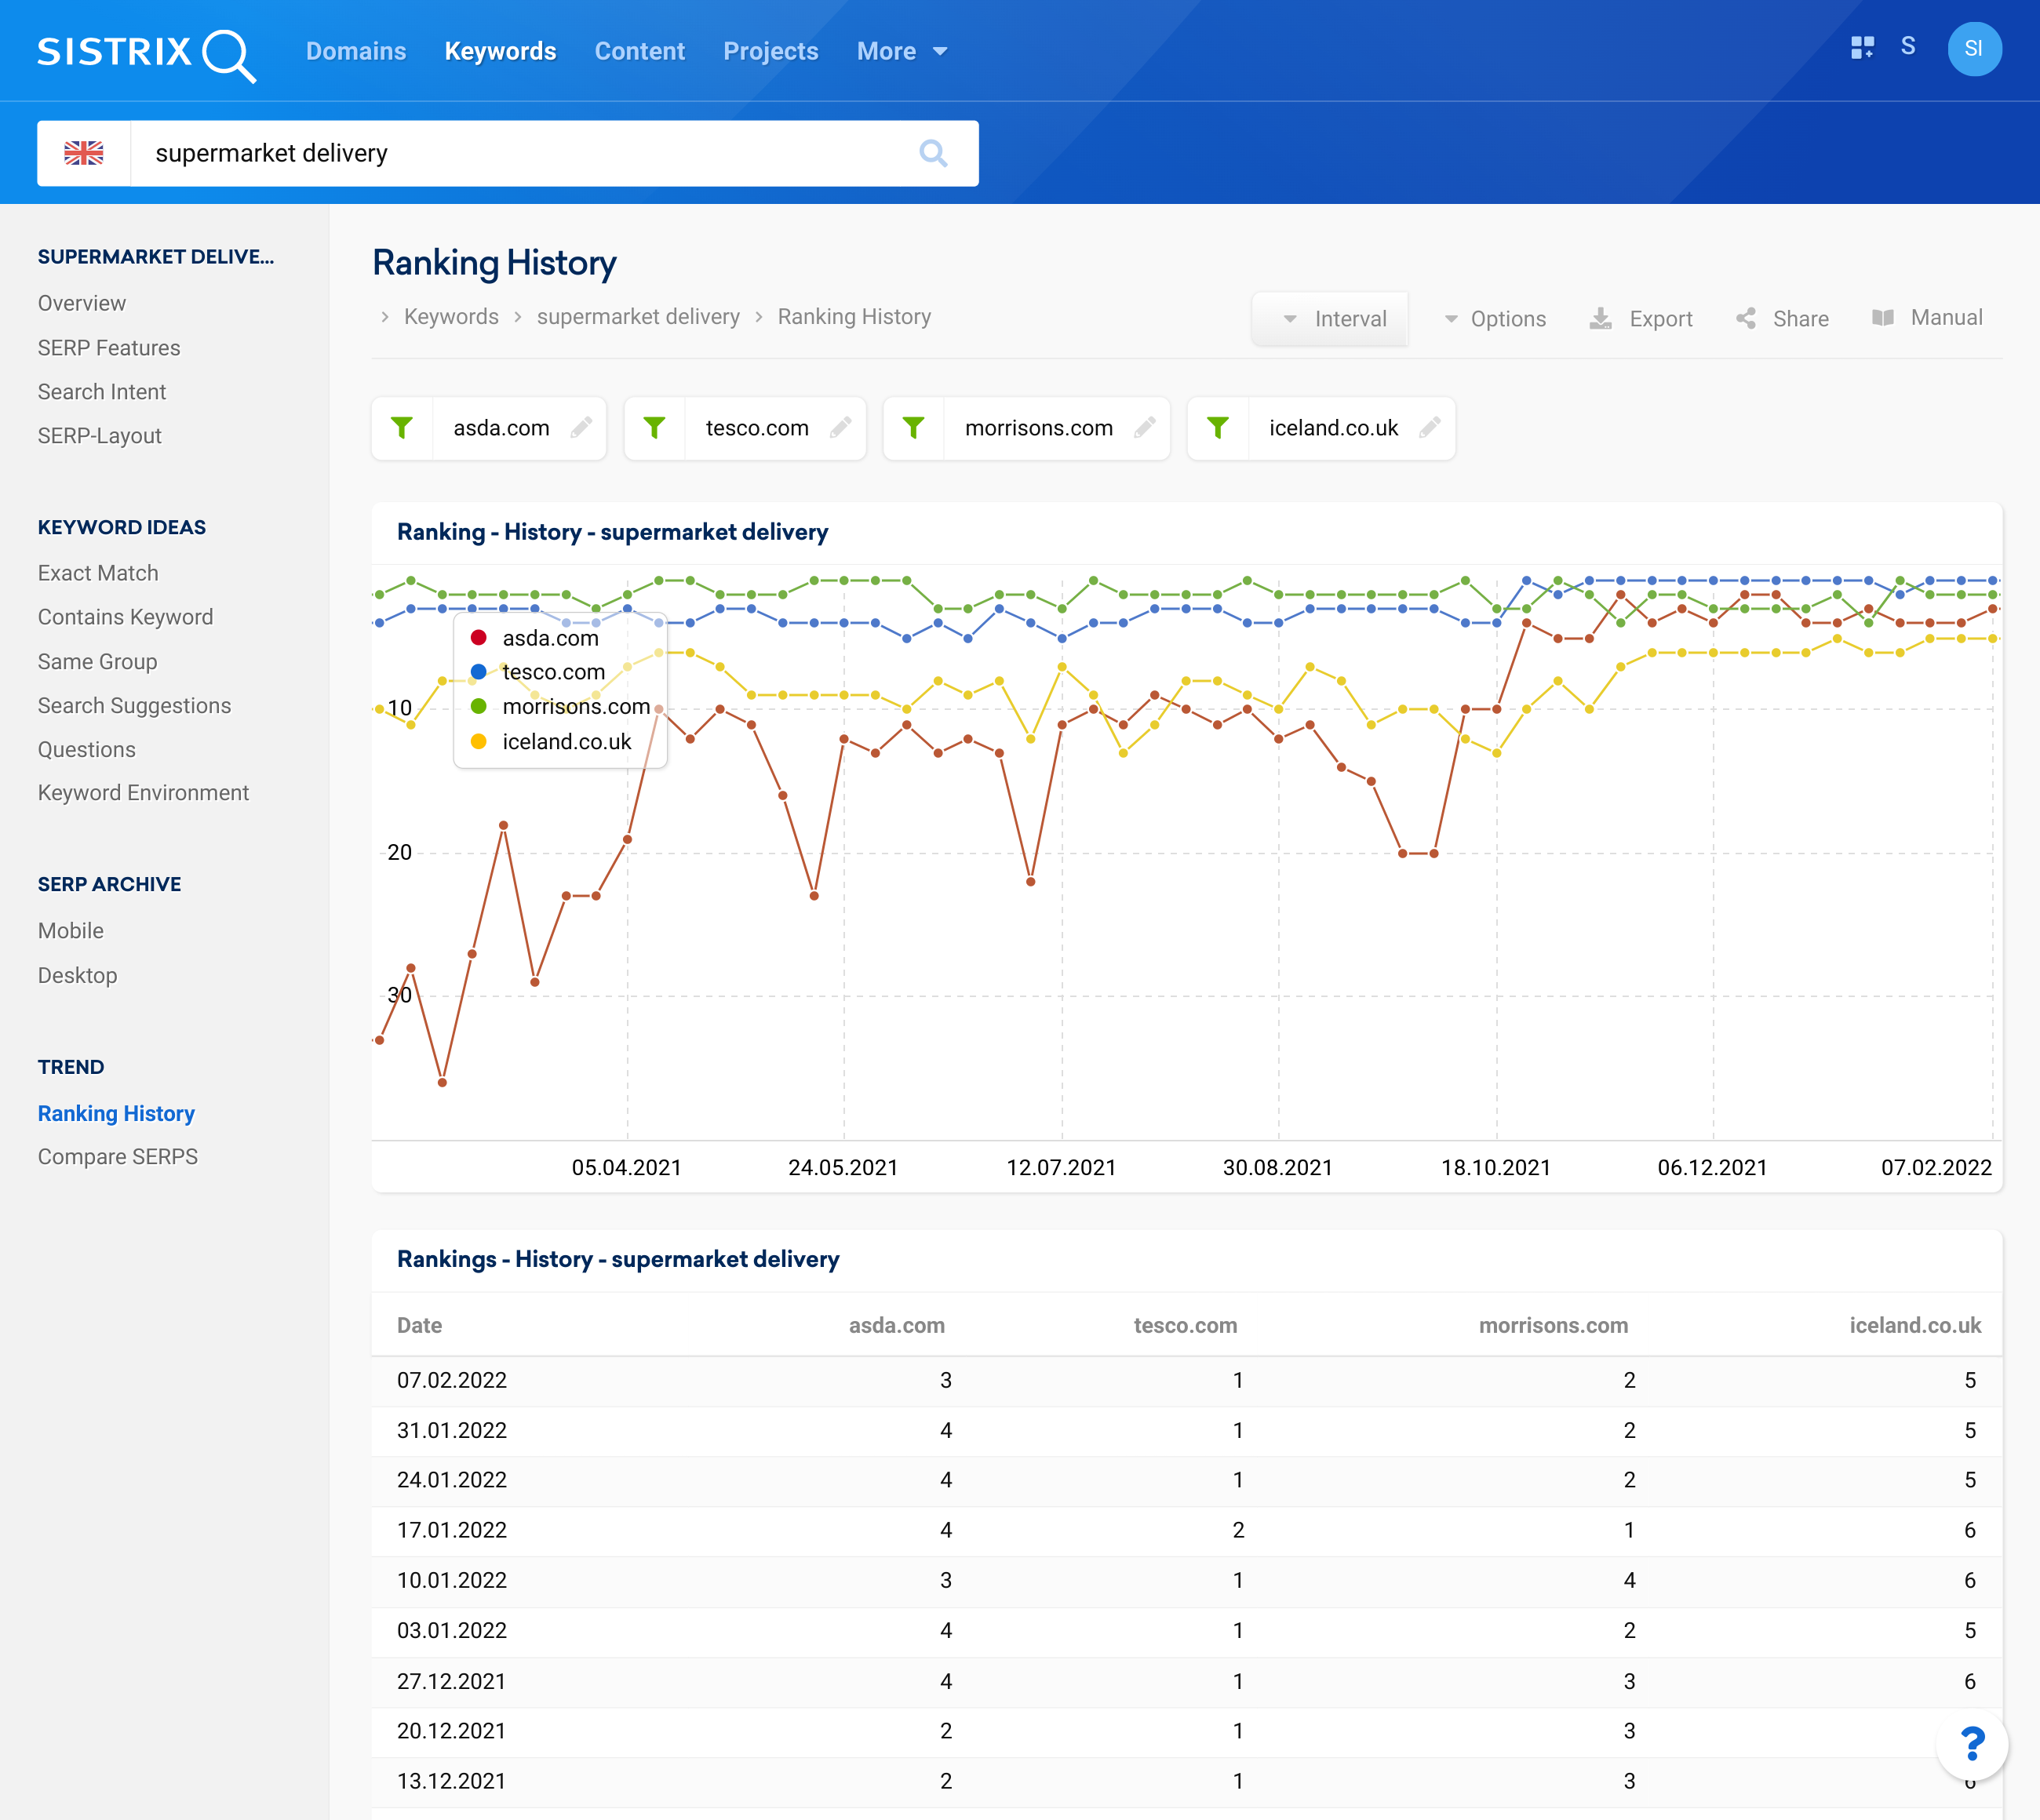
Task: Open the UK flag country selector
Action: (84, 153)
